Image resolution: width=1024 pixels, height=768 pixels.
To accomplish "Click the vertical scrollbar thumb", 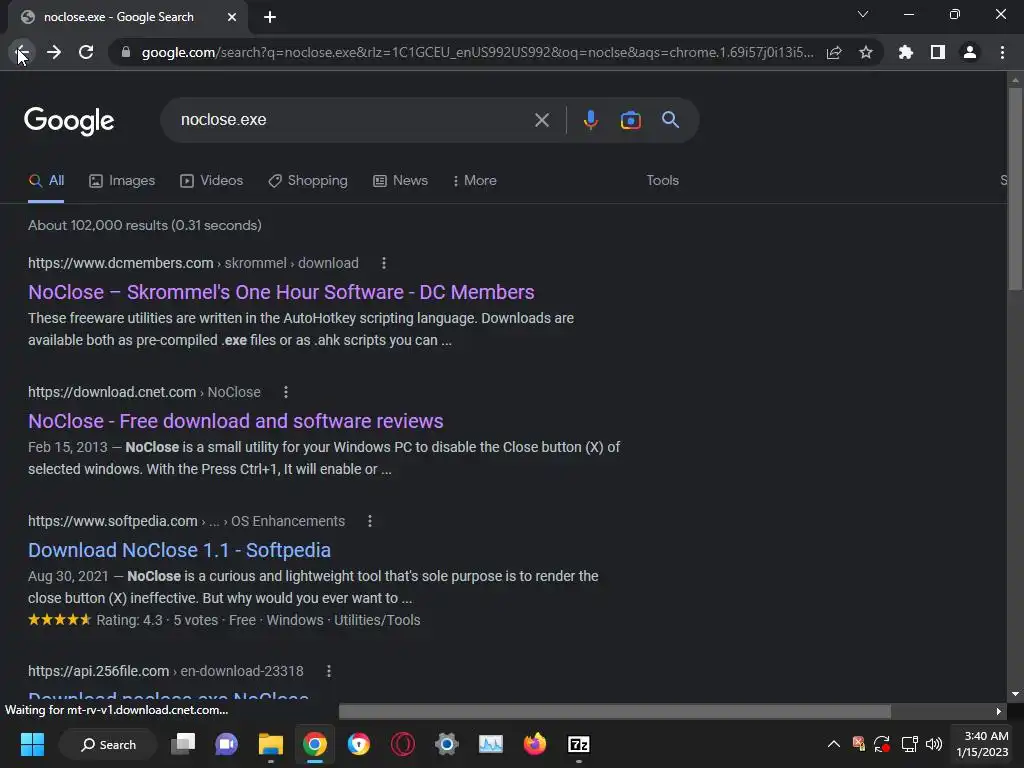I will click(x=1015, y=189).
